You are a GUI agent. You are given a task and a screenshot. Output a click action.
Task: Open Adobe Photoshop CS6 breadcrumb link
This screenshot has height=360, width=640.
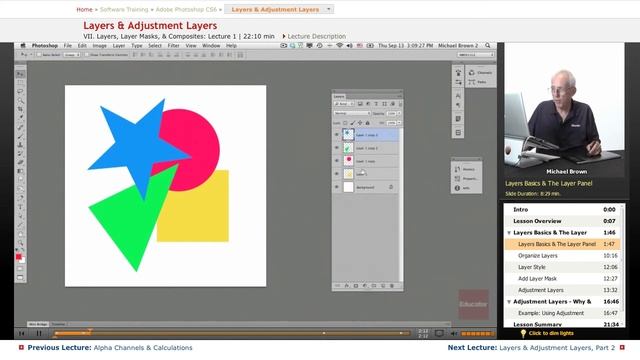pos(186,9)
